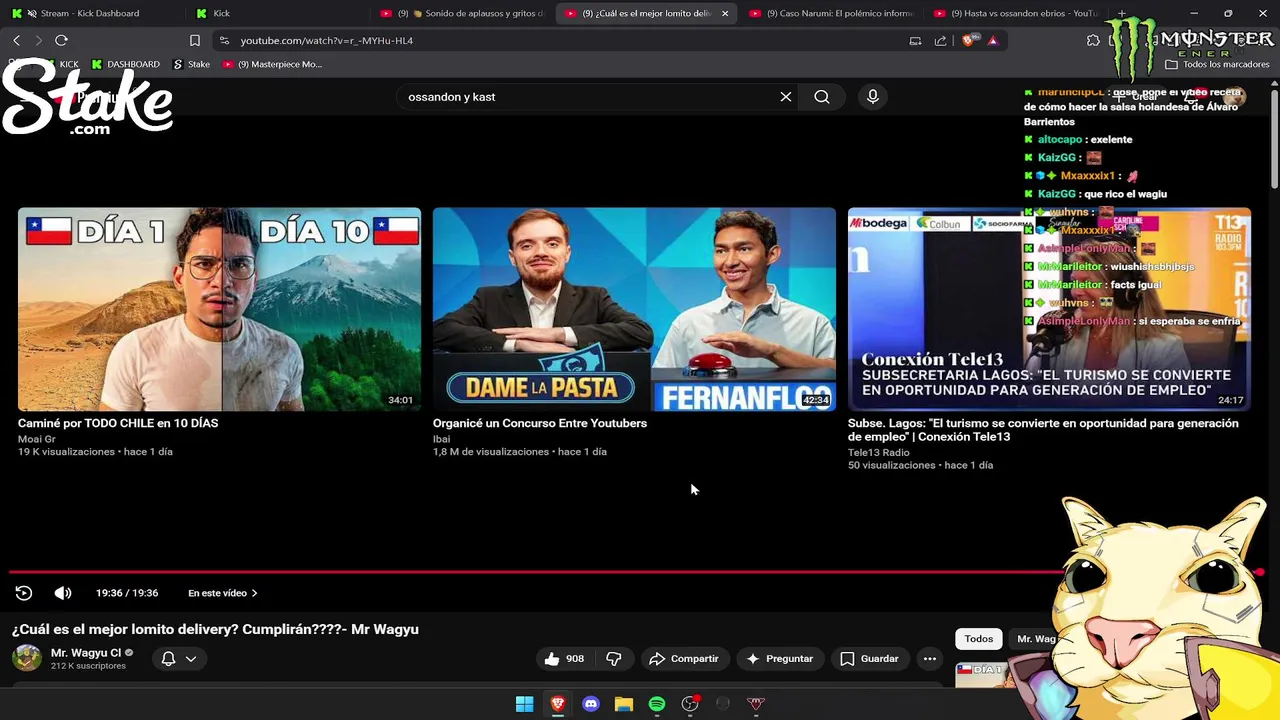The height and width of the screenshot is (720, 1280).
Task: Open the share page icon in address bar
Action: pyautogui.click(x=940, y=41)
